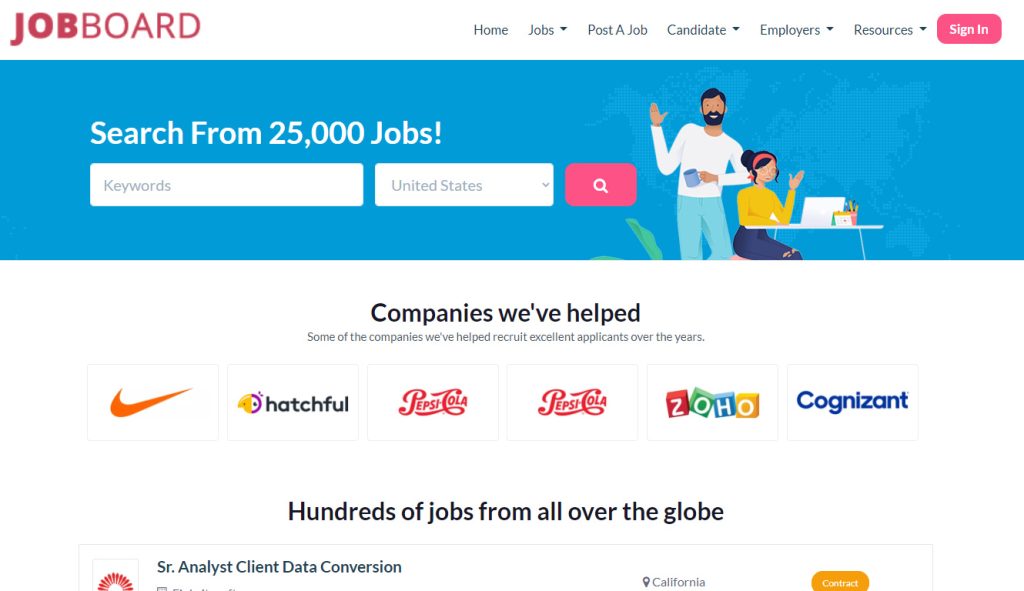This screenshot has width=1024, height=591.
Task: Open the United States country selector
Action: coord(463,184)
